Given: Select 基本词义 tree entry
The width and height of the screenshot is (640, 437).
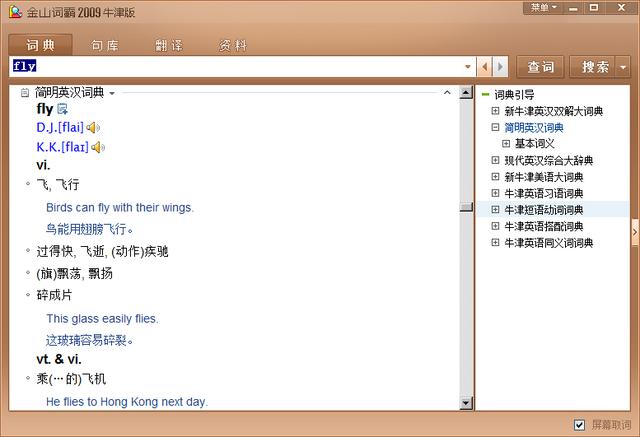Looking at the screenshot, I should click(534, 144).
